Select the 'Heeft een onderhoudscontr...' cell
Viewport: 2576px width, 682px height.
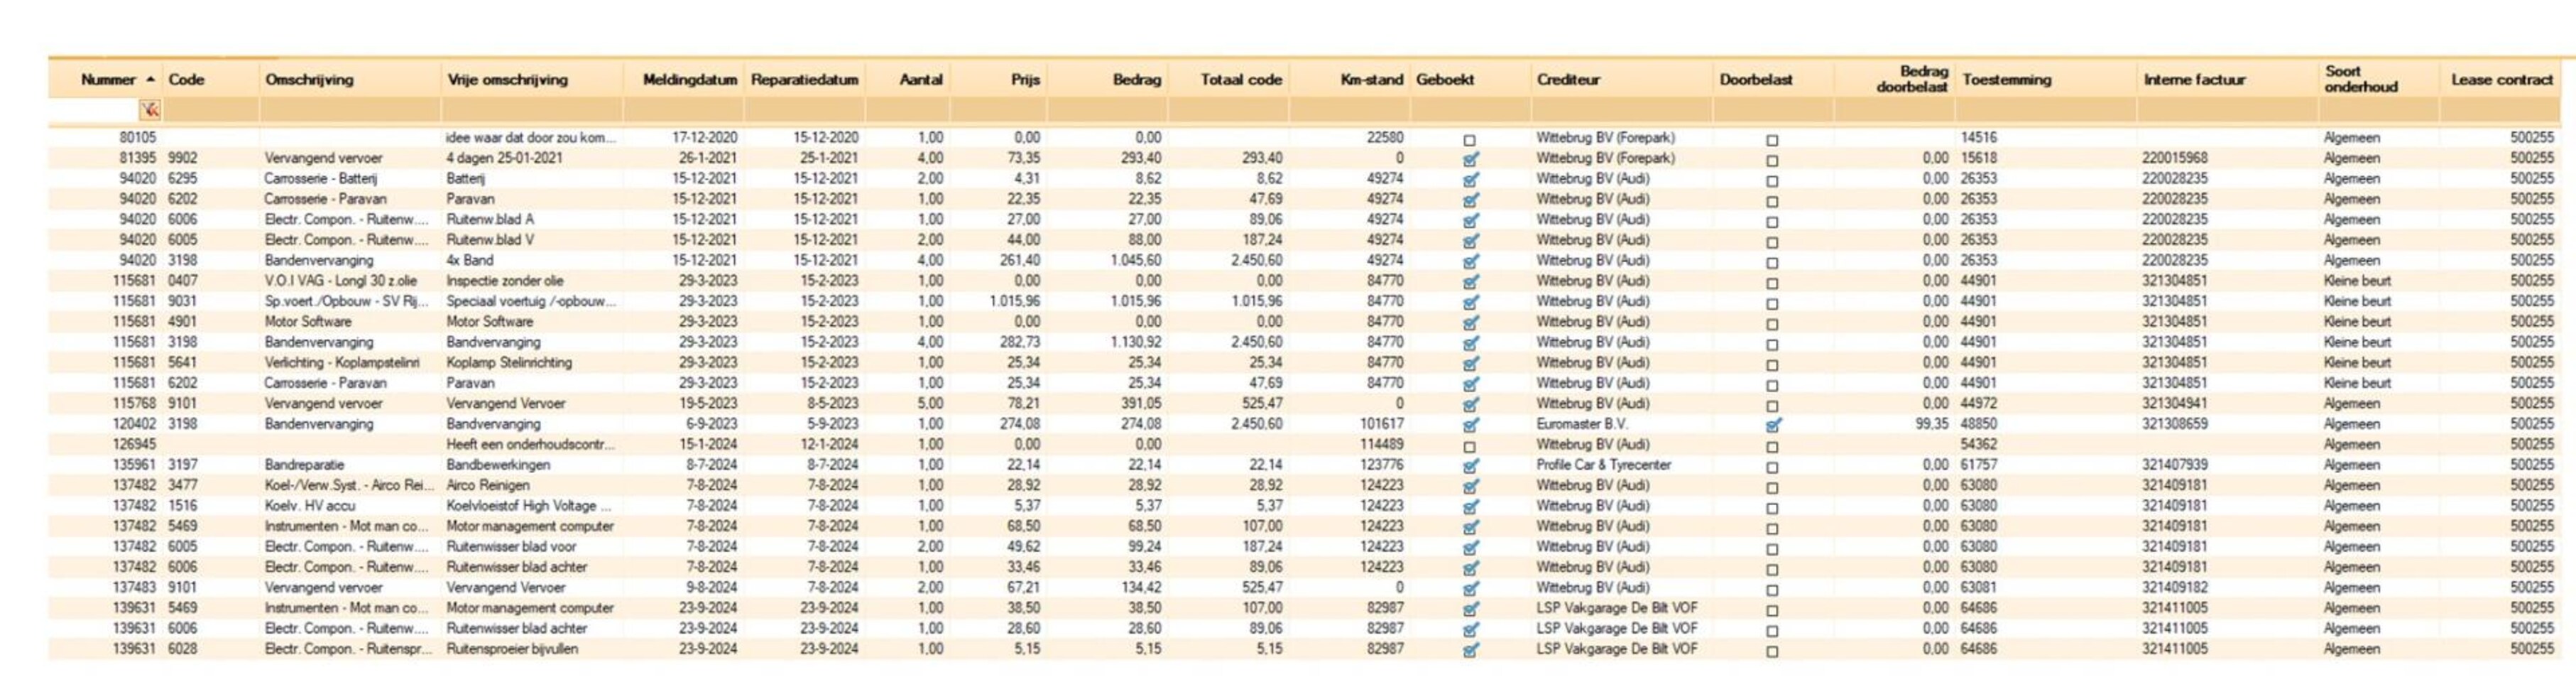[531, 444]
